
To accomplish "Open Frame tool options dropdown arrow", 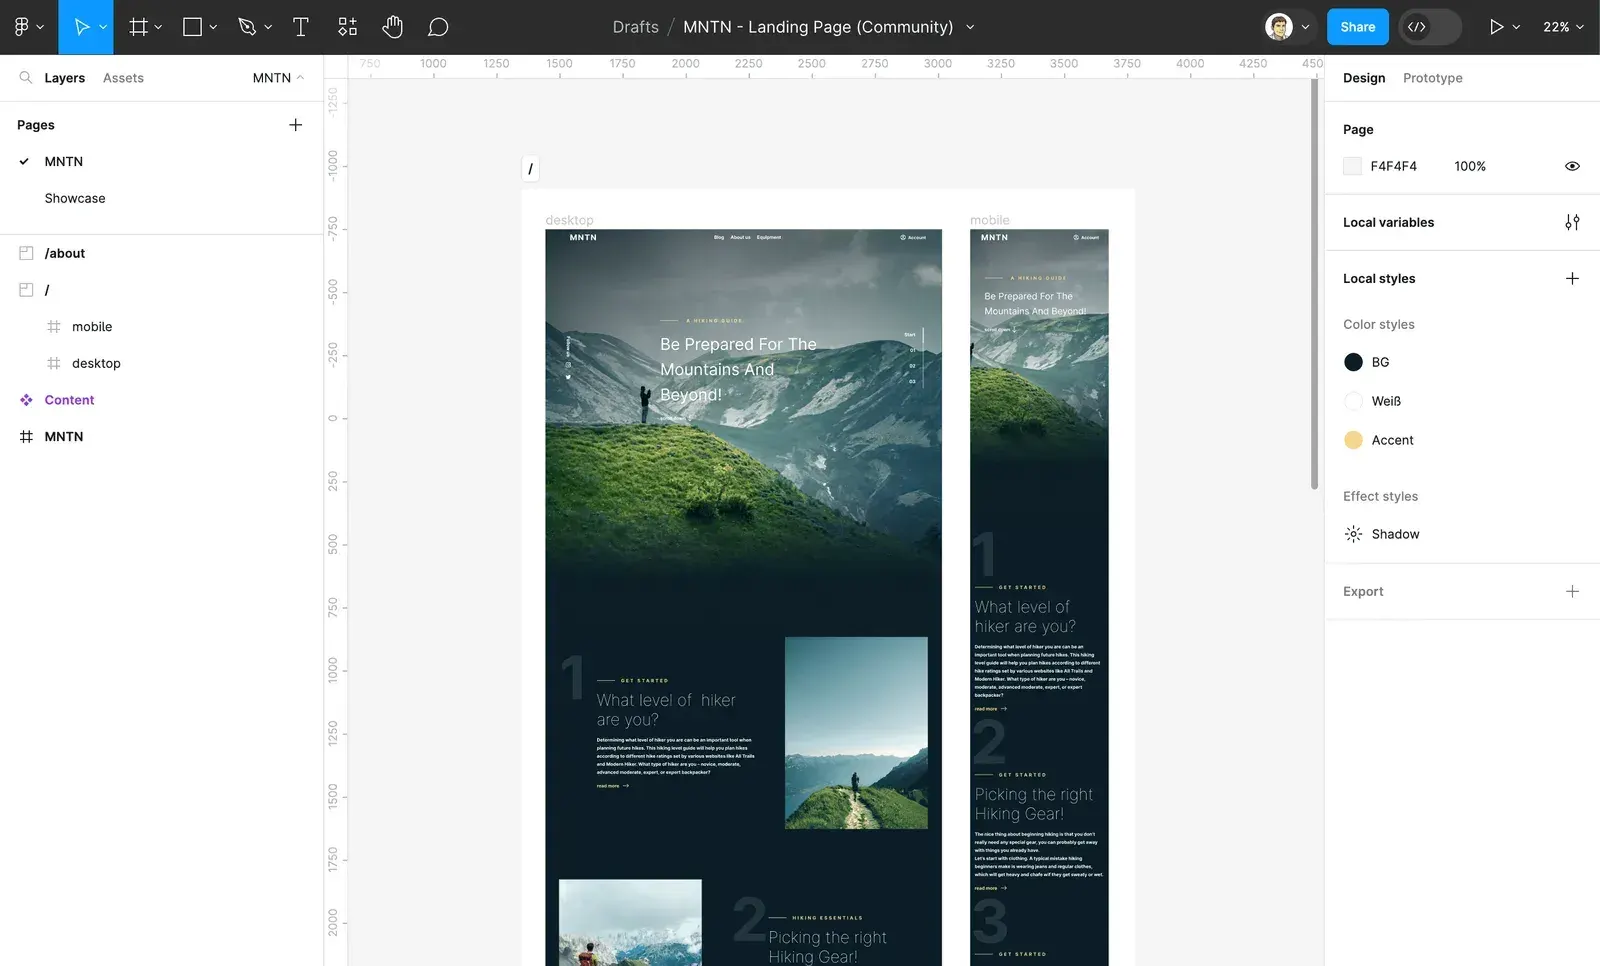I will pos(158,27).
